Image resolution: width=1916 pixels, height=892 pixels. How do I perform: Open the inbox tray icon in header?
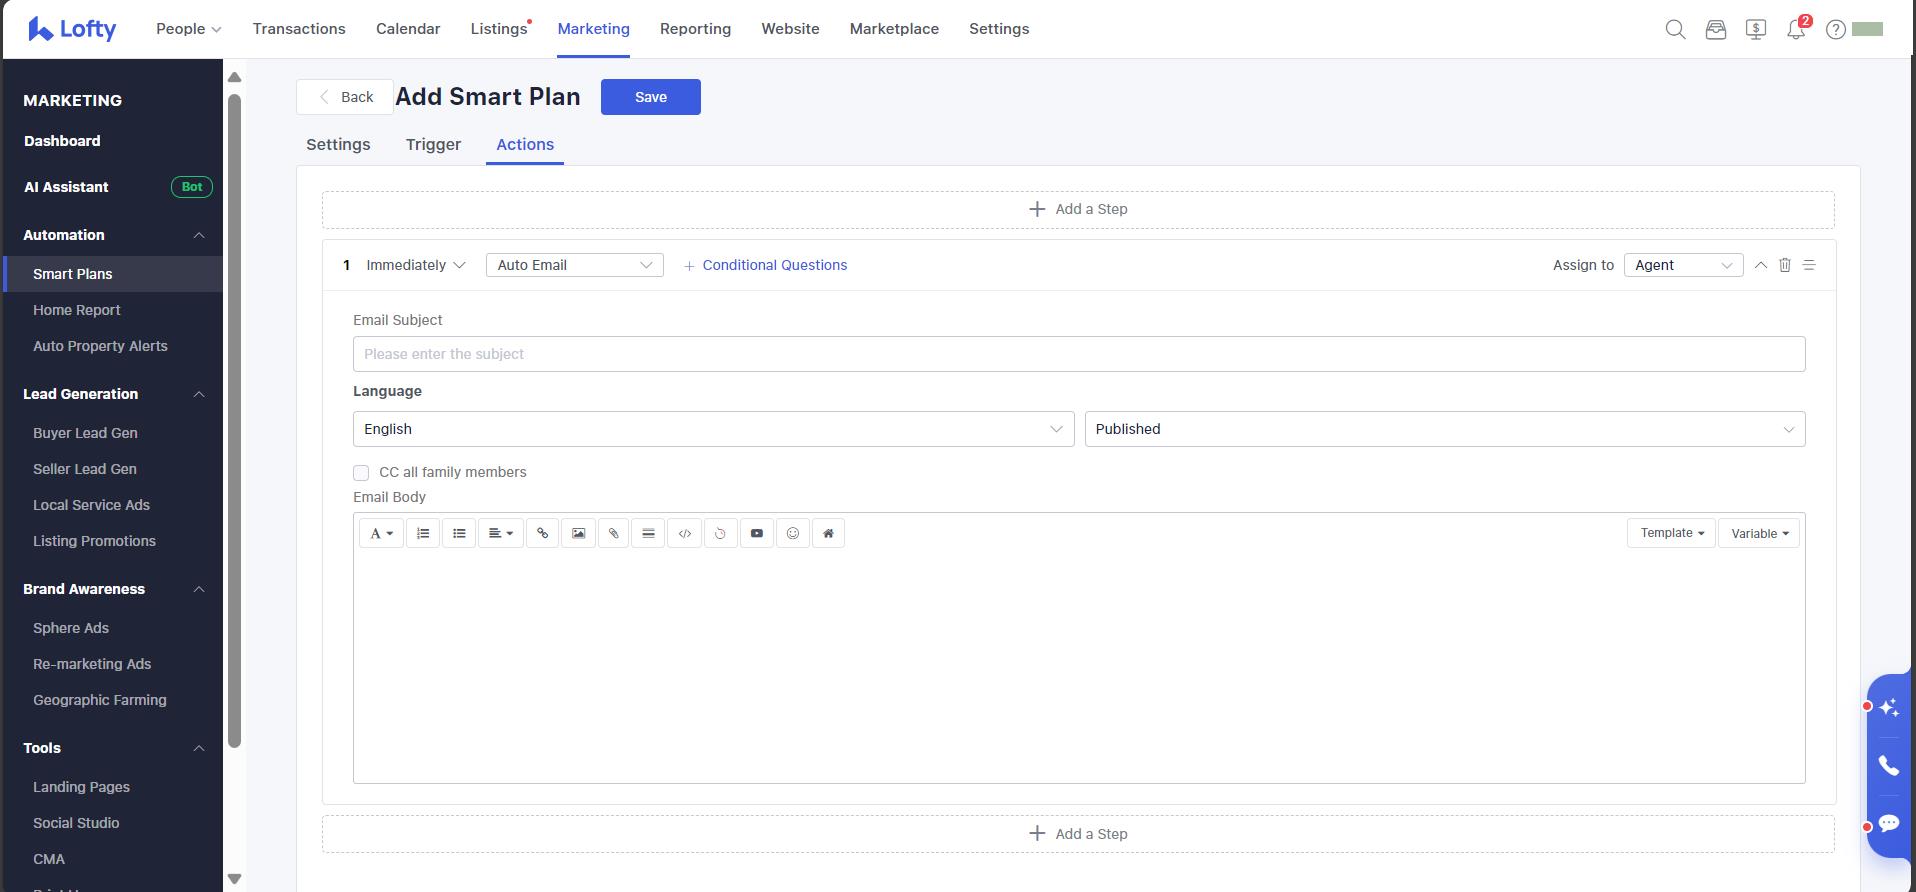(x=1716, y=29)
